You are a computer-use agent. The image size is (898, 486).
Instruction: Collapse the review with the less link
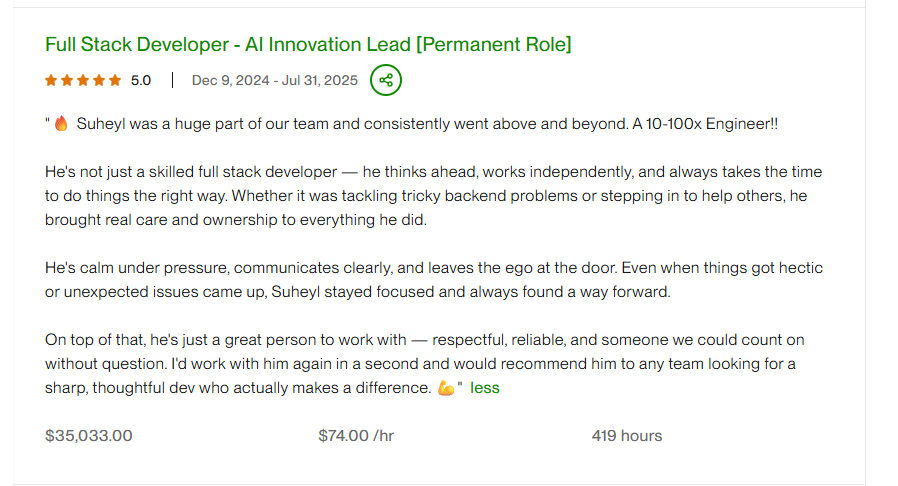[485, 388]
